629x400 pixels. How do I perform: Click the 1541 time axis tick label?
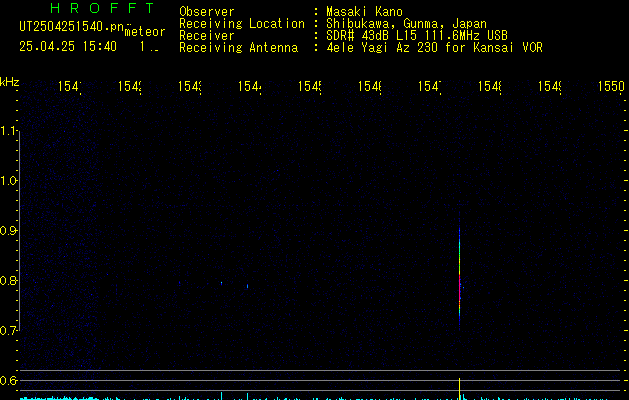69,87
